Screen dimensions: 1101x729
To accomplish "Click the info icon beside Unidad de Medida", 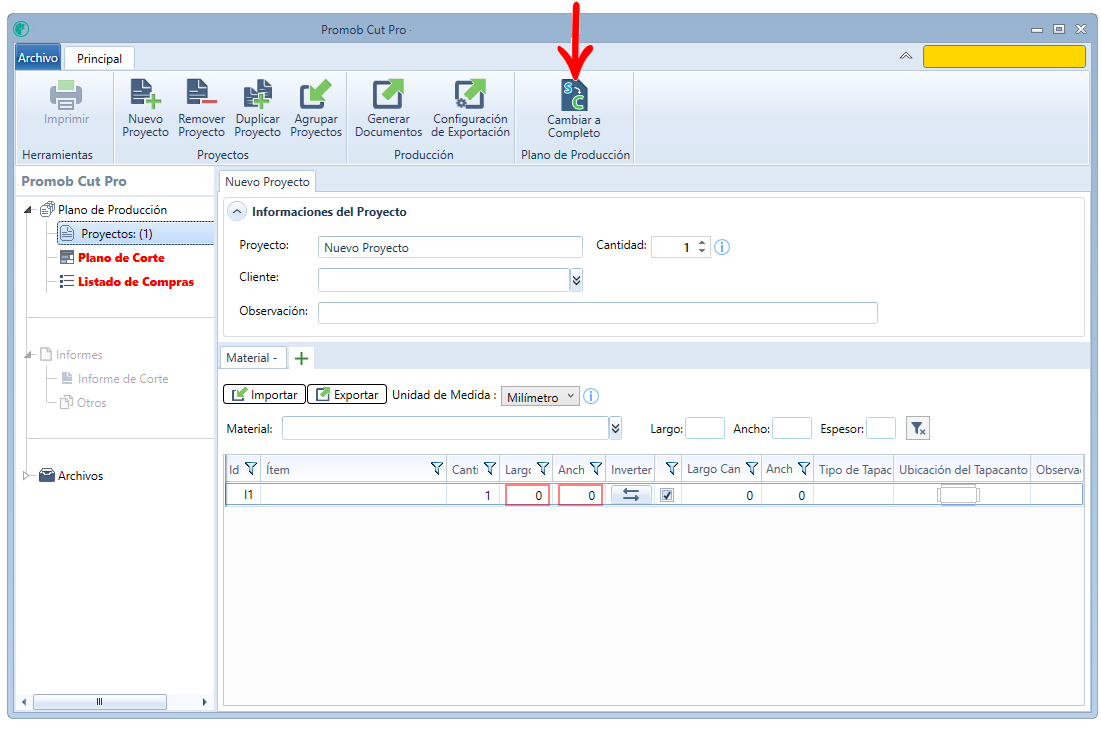I will pyautogui.click(x=591, y=396).
